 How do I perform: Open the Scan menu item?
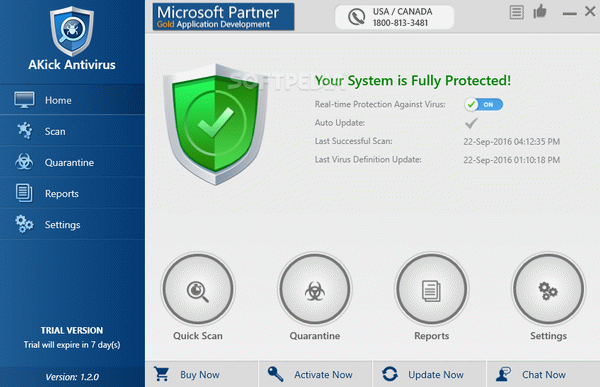coord(72,131)
